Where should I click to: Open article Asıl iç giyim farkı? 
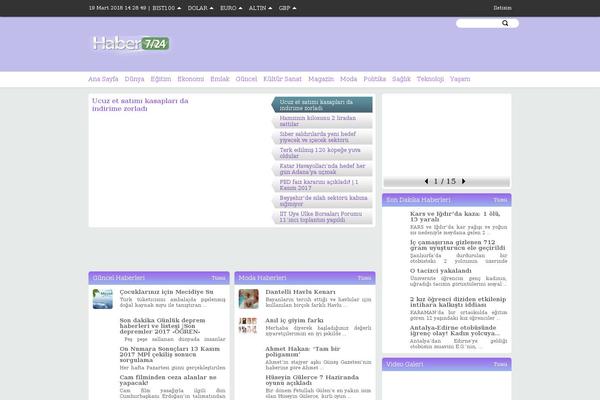click(294, 320)
